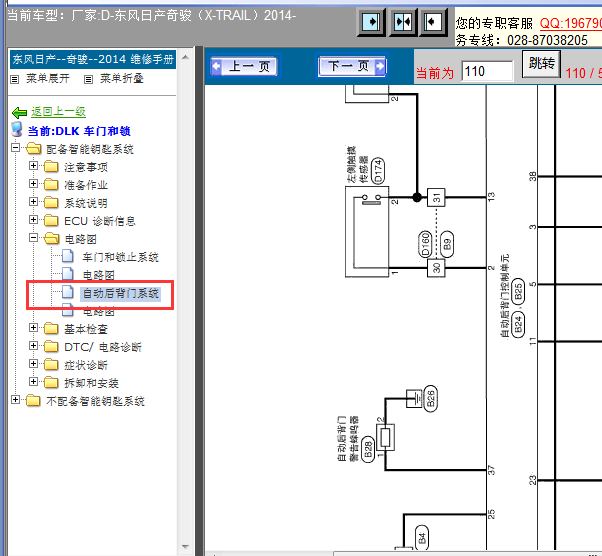Collapse the 电路图 folder node
The width and height of the screenshot is (602, 556).
pos(33,238)
